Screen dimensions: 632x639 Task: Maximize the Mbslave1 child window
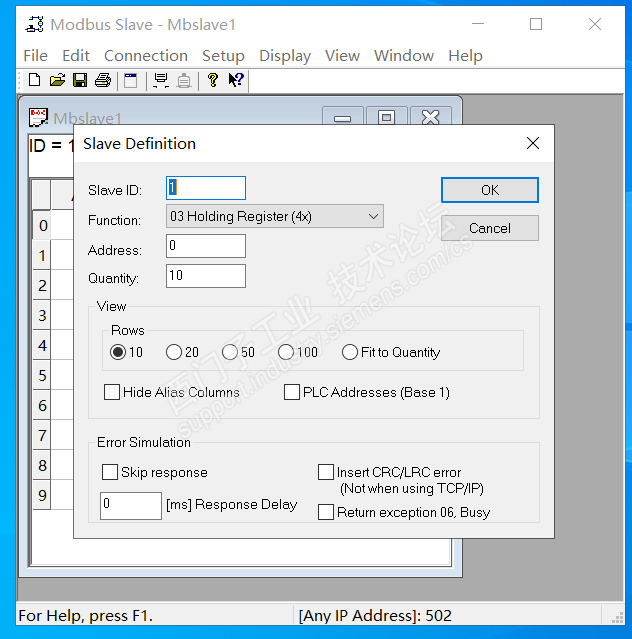386,117
